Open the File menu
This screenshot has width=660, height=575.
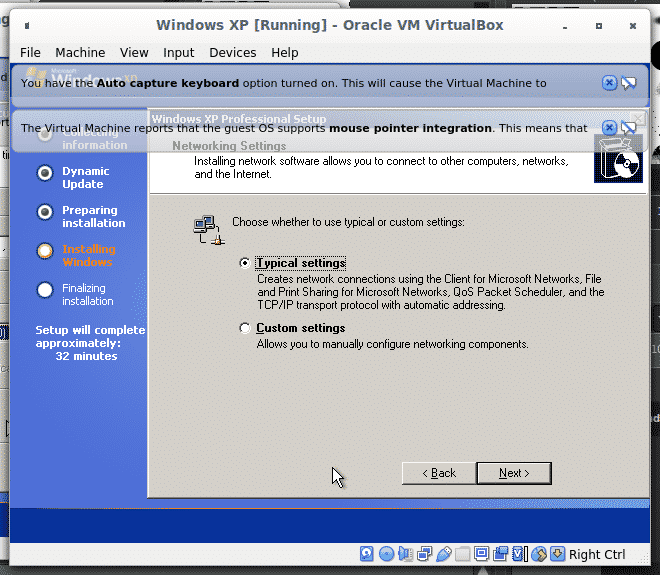click(x=30, y=53)
